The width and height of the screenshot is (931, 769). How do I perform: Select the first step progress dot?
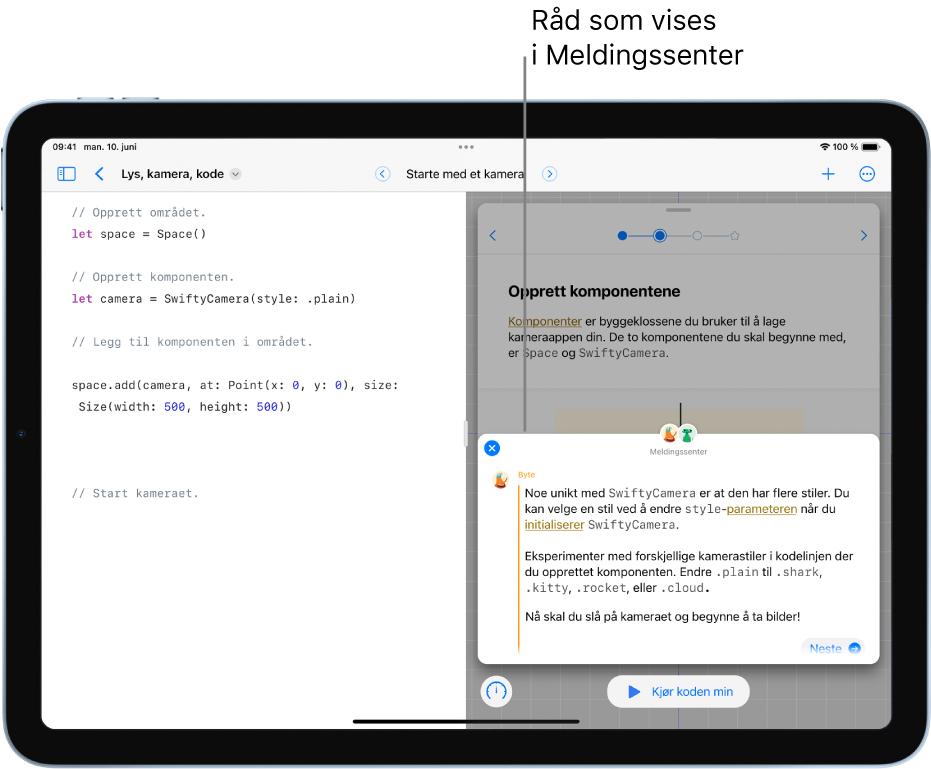pos(622,236)
